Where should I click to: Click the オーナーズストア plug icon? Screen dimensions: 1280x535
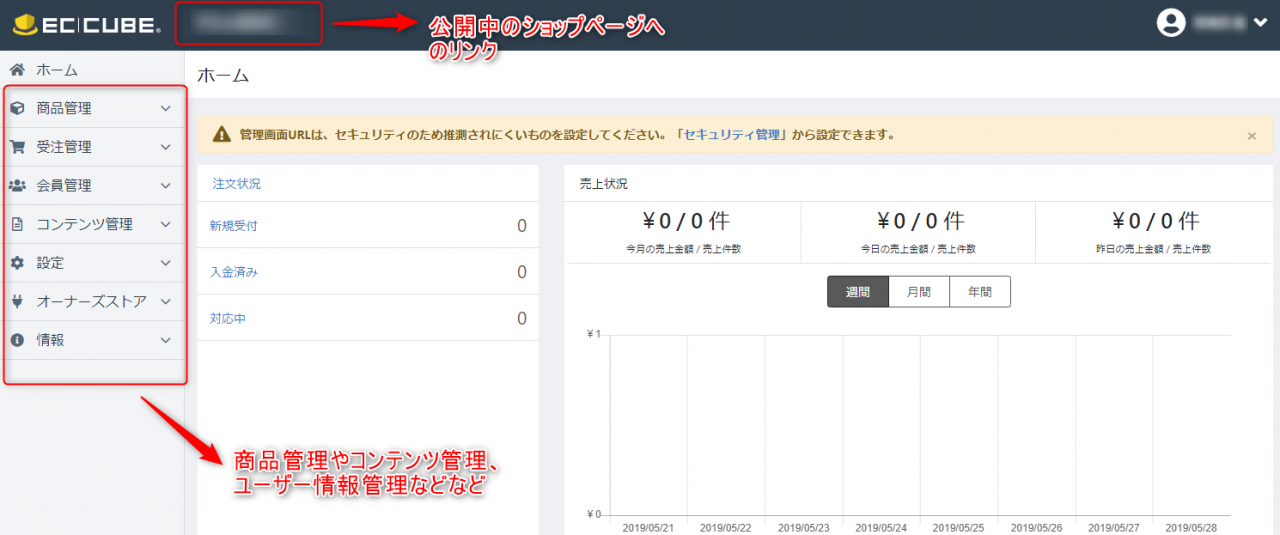17,301
